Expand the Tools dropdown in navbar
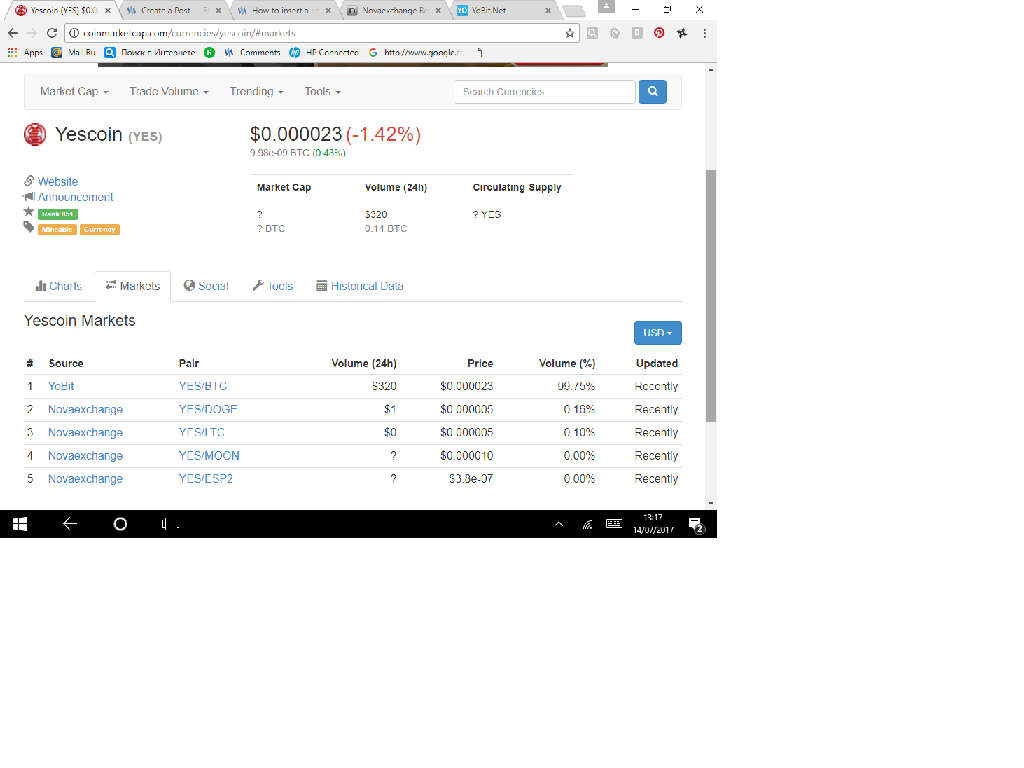The height and width of the screenshot is (768, 1024). coord(323,91)
